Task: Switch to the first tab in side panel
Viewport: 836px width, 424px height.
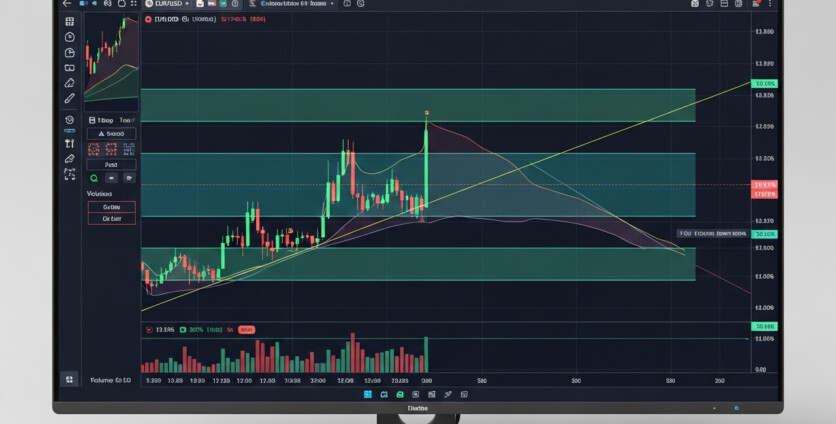Action: coord(100,120)
